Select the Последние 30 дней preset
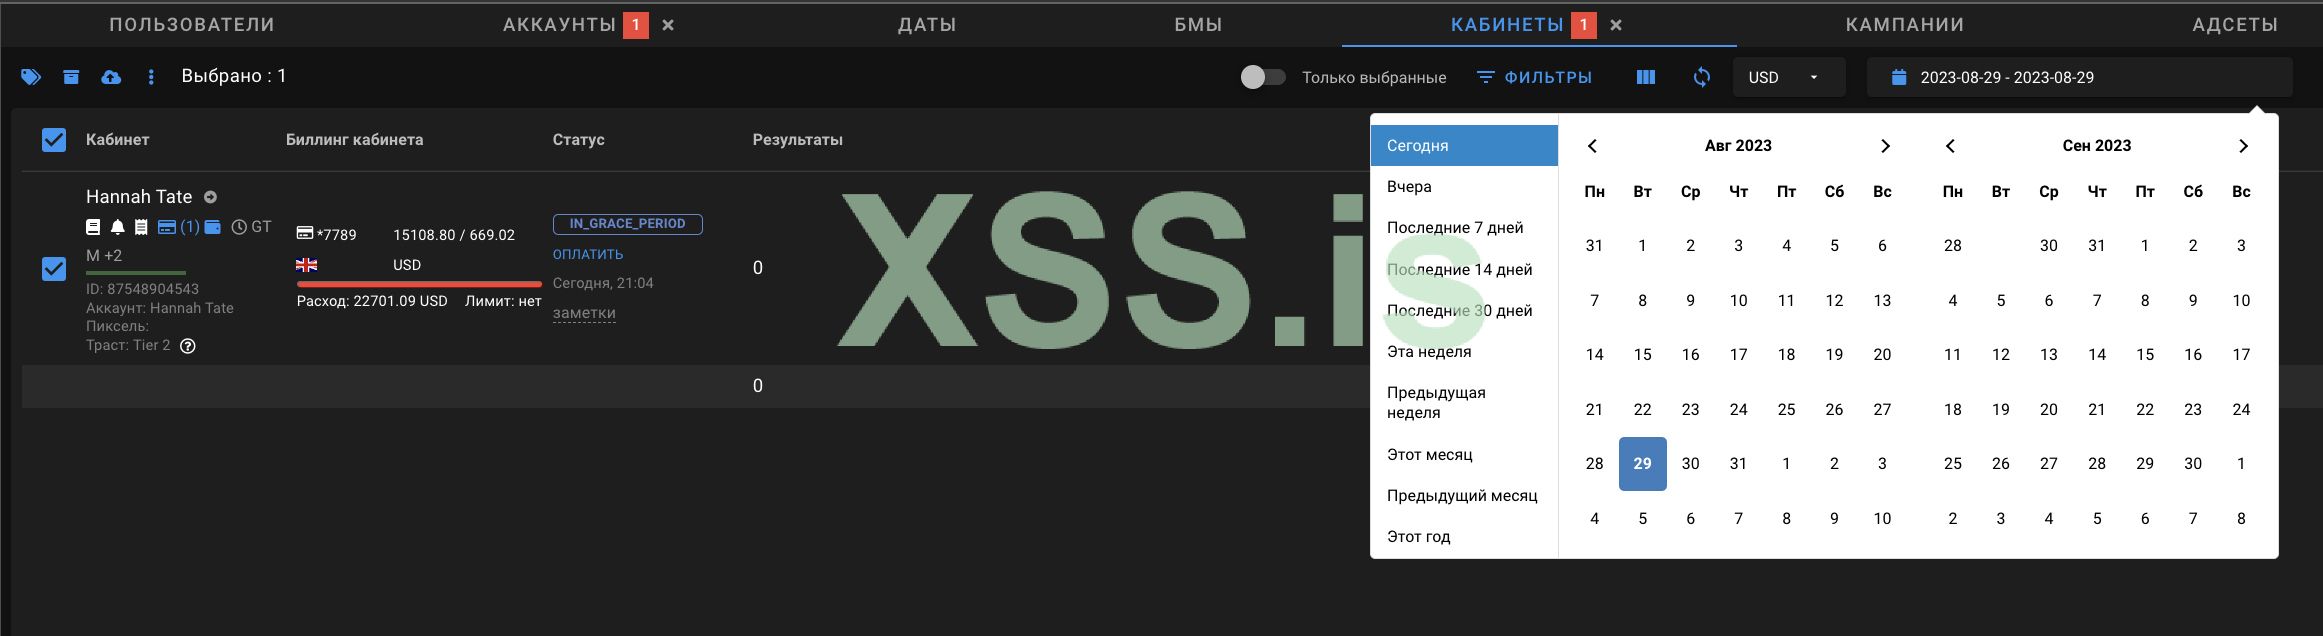The image size is (2323, 636). 1464,311
